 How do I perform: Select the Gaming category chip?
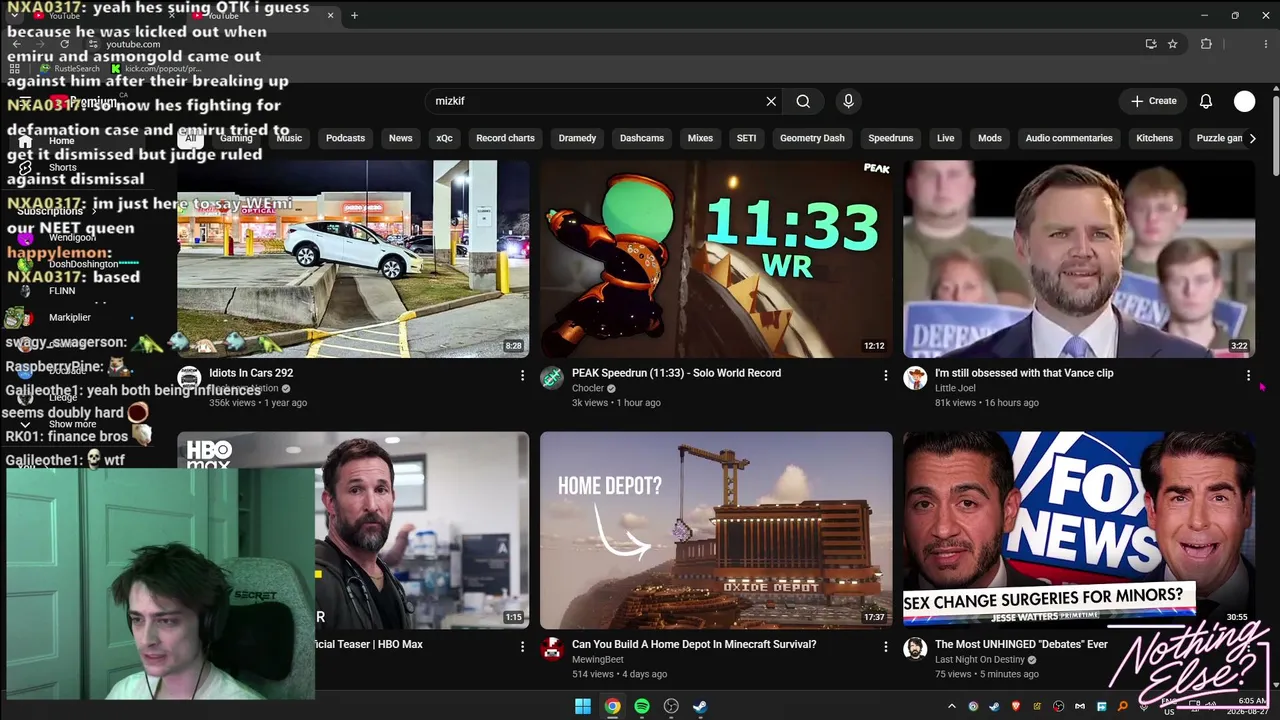point(236,138)
